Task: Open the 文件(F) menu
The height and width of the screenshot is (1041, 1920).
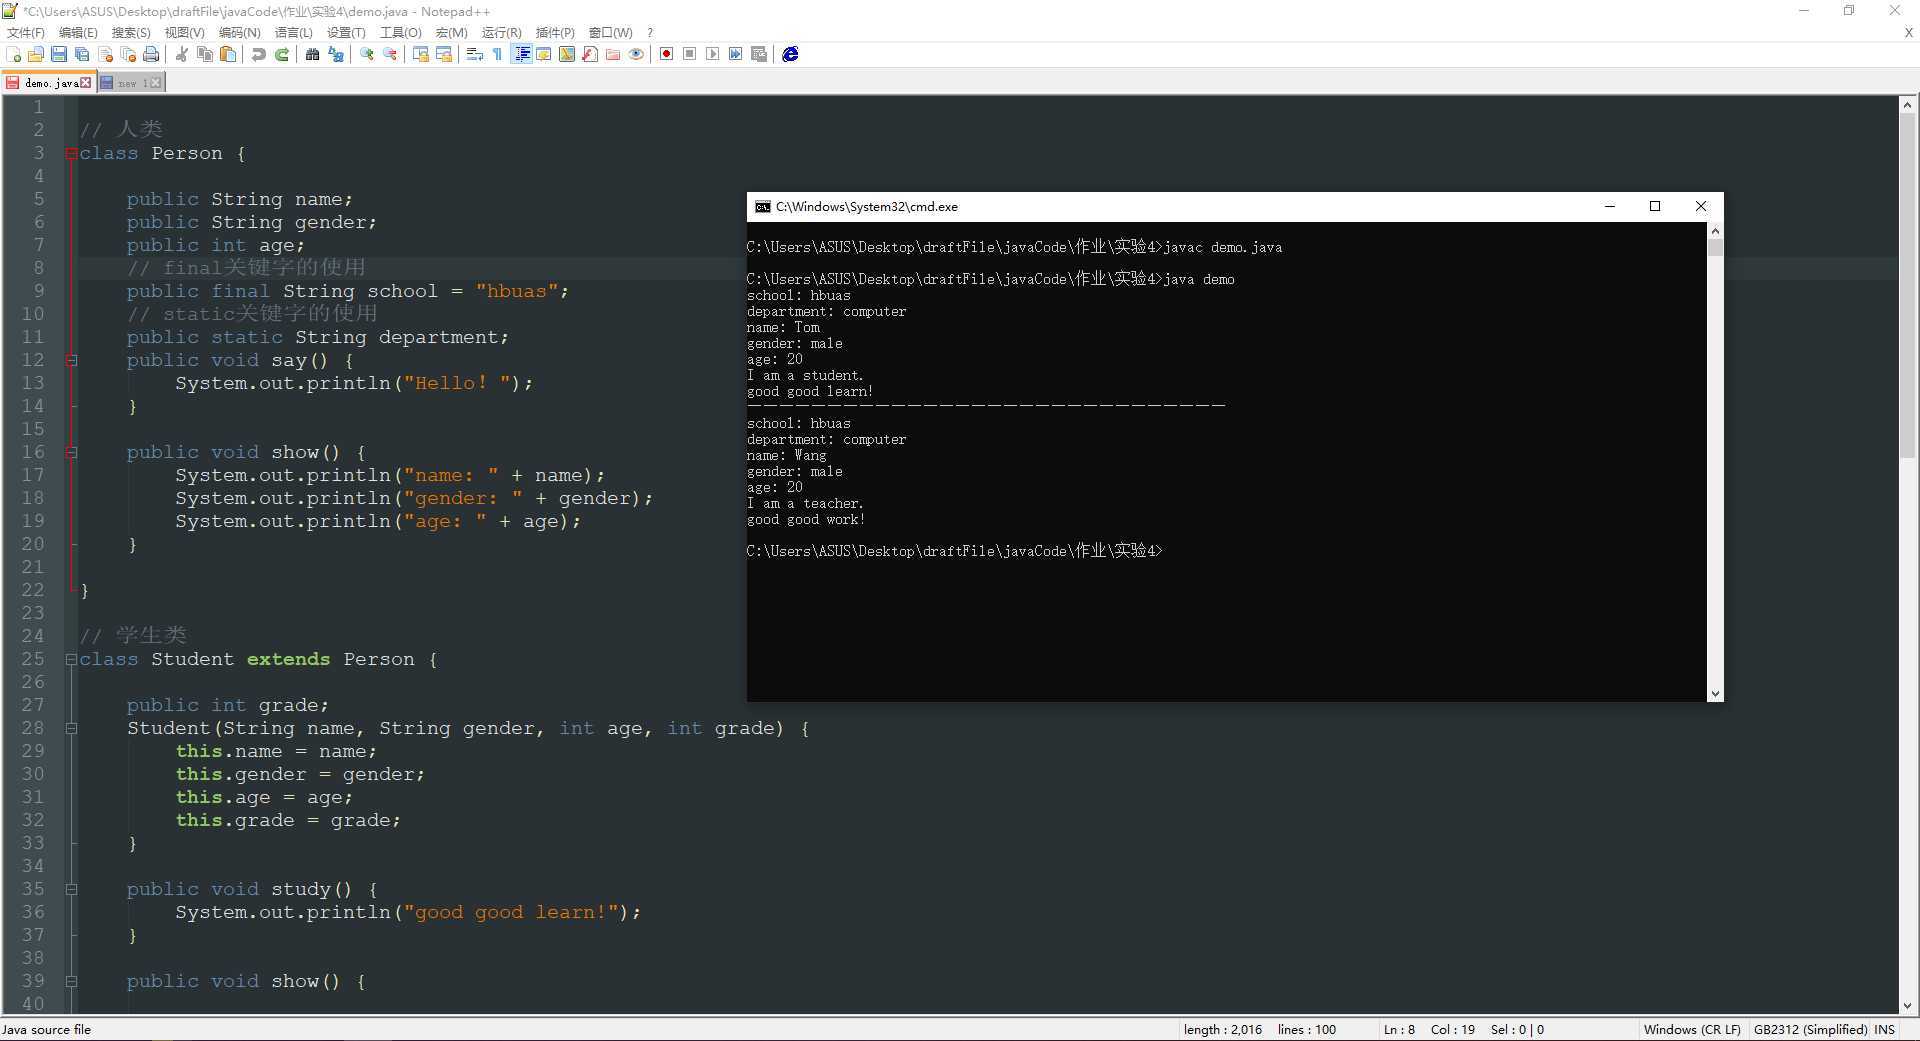Action: (25, 33)
